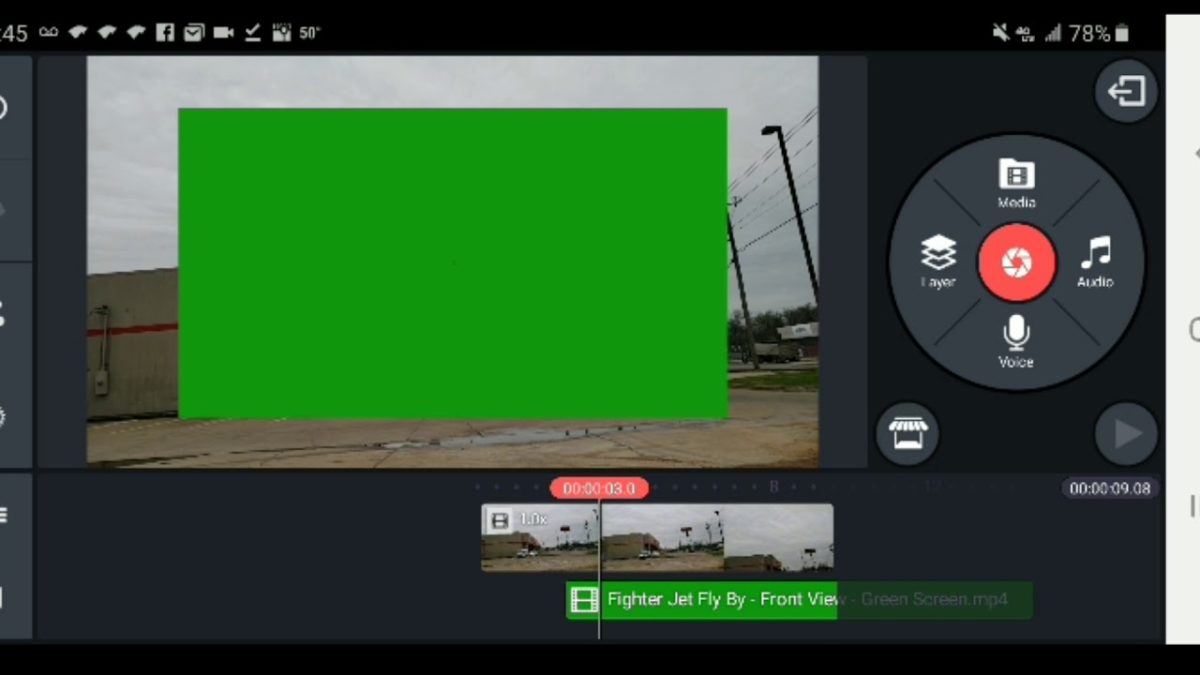Viewport: 1200px width, 675px height.
Task: Tap the exit project icon
Action: tap(1126, 92)
